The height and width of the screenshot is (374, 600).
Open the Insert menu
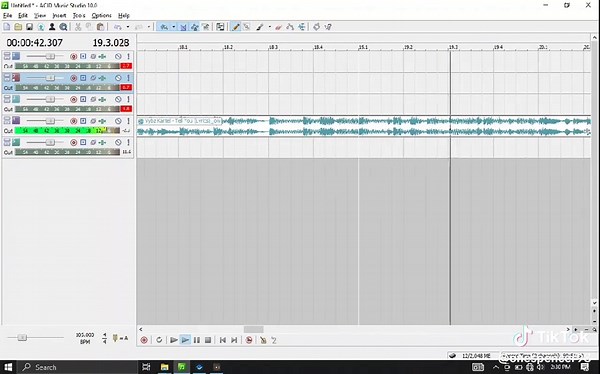point(59,15)
